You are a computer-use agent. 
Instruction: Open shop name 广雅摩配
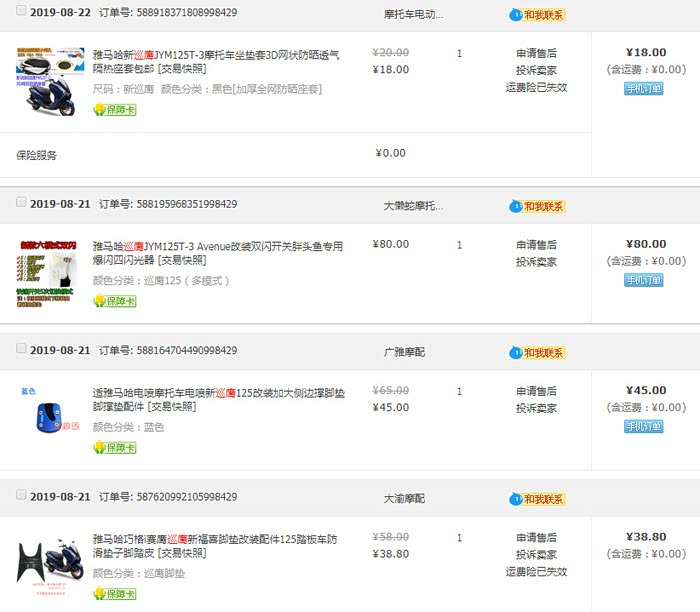tap(404, 352)
